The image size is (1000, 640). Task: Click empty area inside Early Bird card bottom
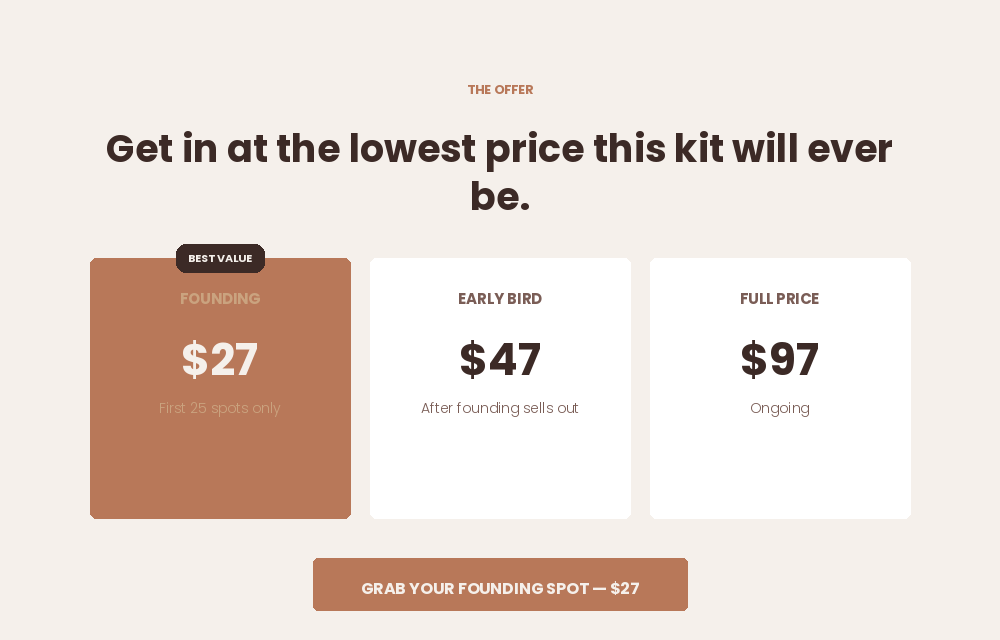(500, 472)
